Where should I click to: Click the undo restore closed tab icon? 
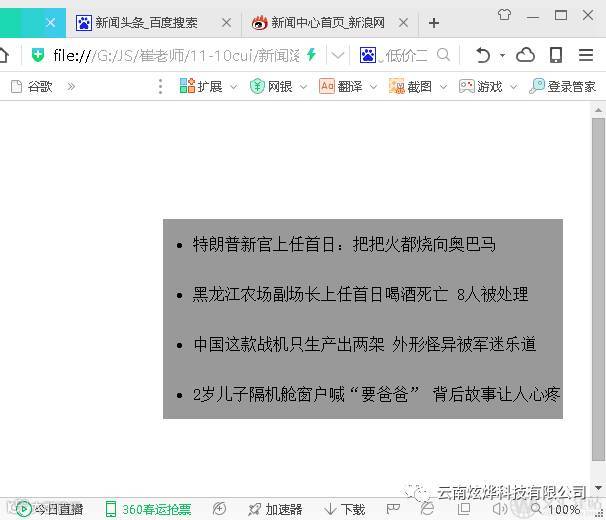click(483, 55)
